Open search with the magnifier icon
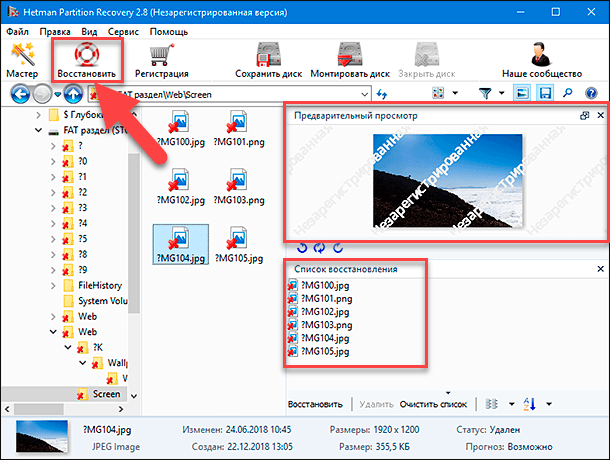Viewport: 610px width, 460px height. (x=568, y=93)
